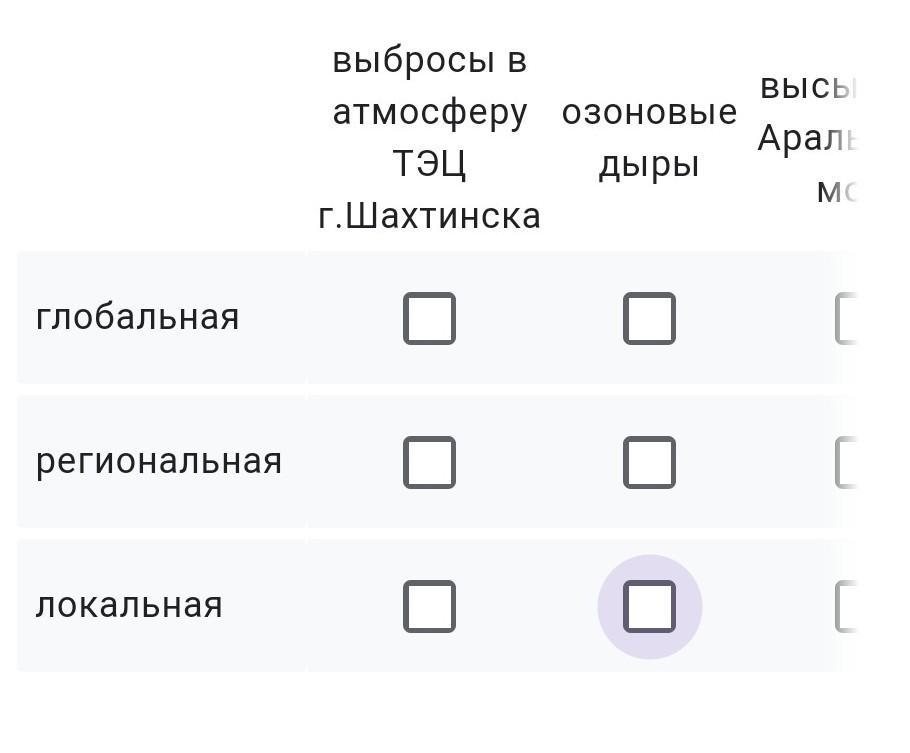
Task: Tick региональная under озоновые дыры
Action: (x=649, y=462)
